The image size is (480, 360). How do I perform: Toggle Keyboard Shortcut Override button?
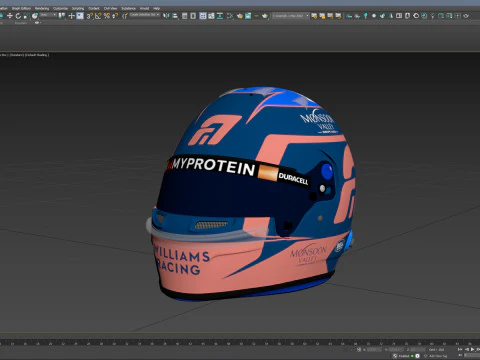click(80, 16)
